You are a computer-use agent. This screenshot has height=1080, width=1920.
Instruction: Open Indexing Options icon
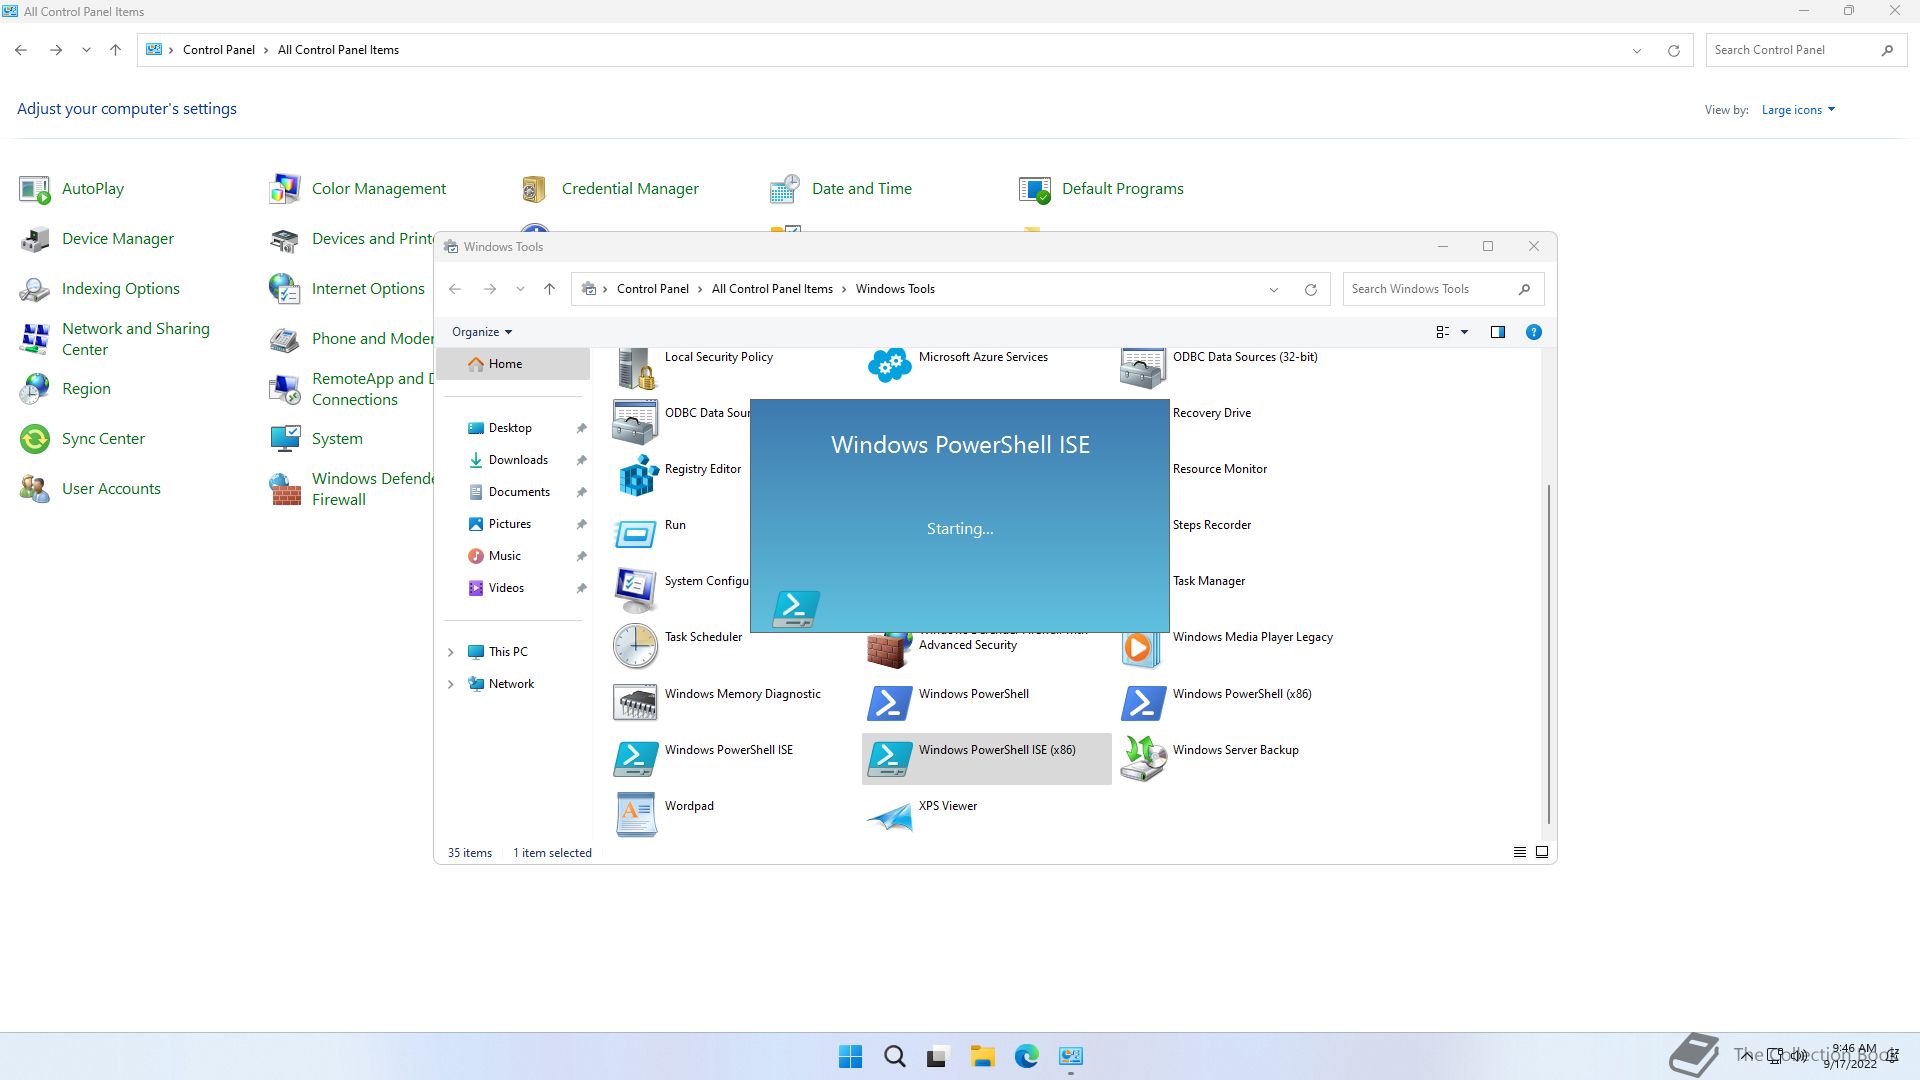[35, 289]
